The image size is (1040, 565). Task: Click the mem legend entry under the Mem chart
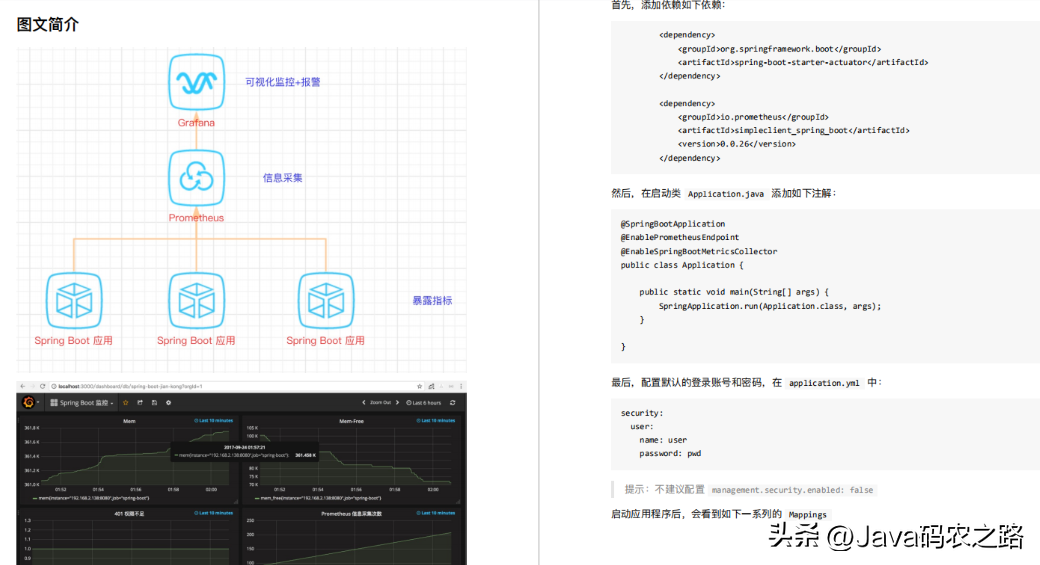[x=92, y=498]
